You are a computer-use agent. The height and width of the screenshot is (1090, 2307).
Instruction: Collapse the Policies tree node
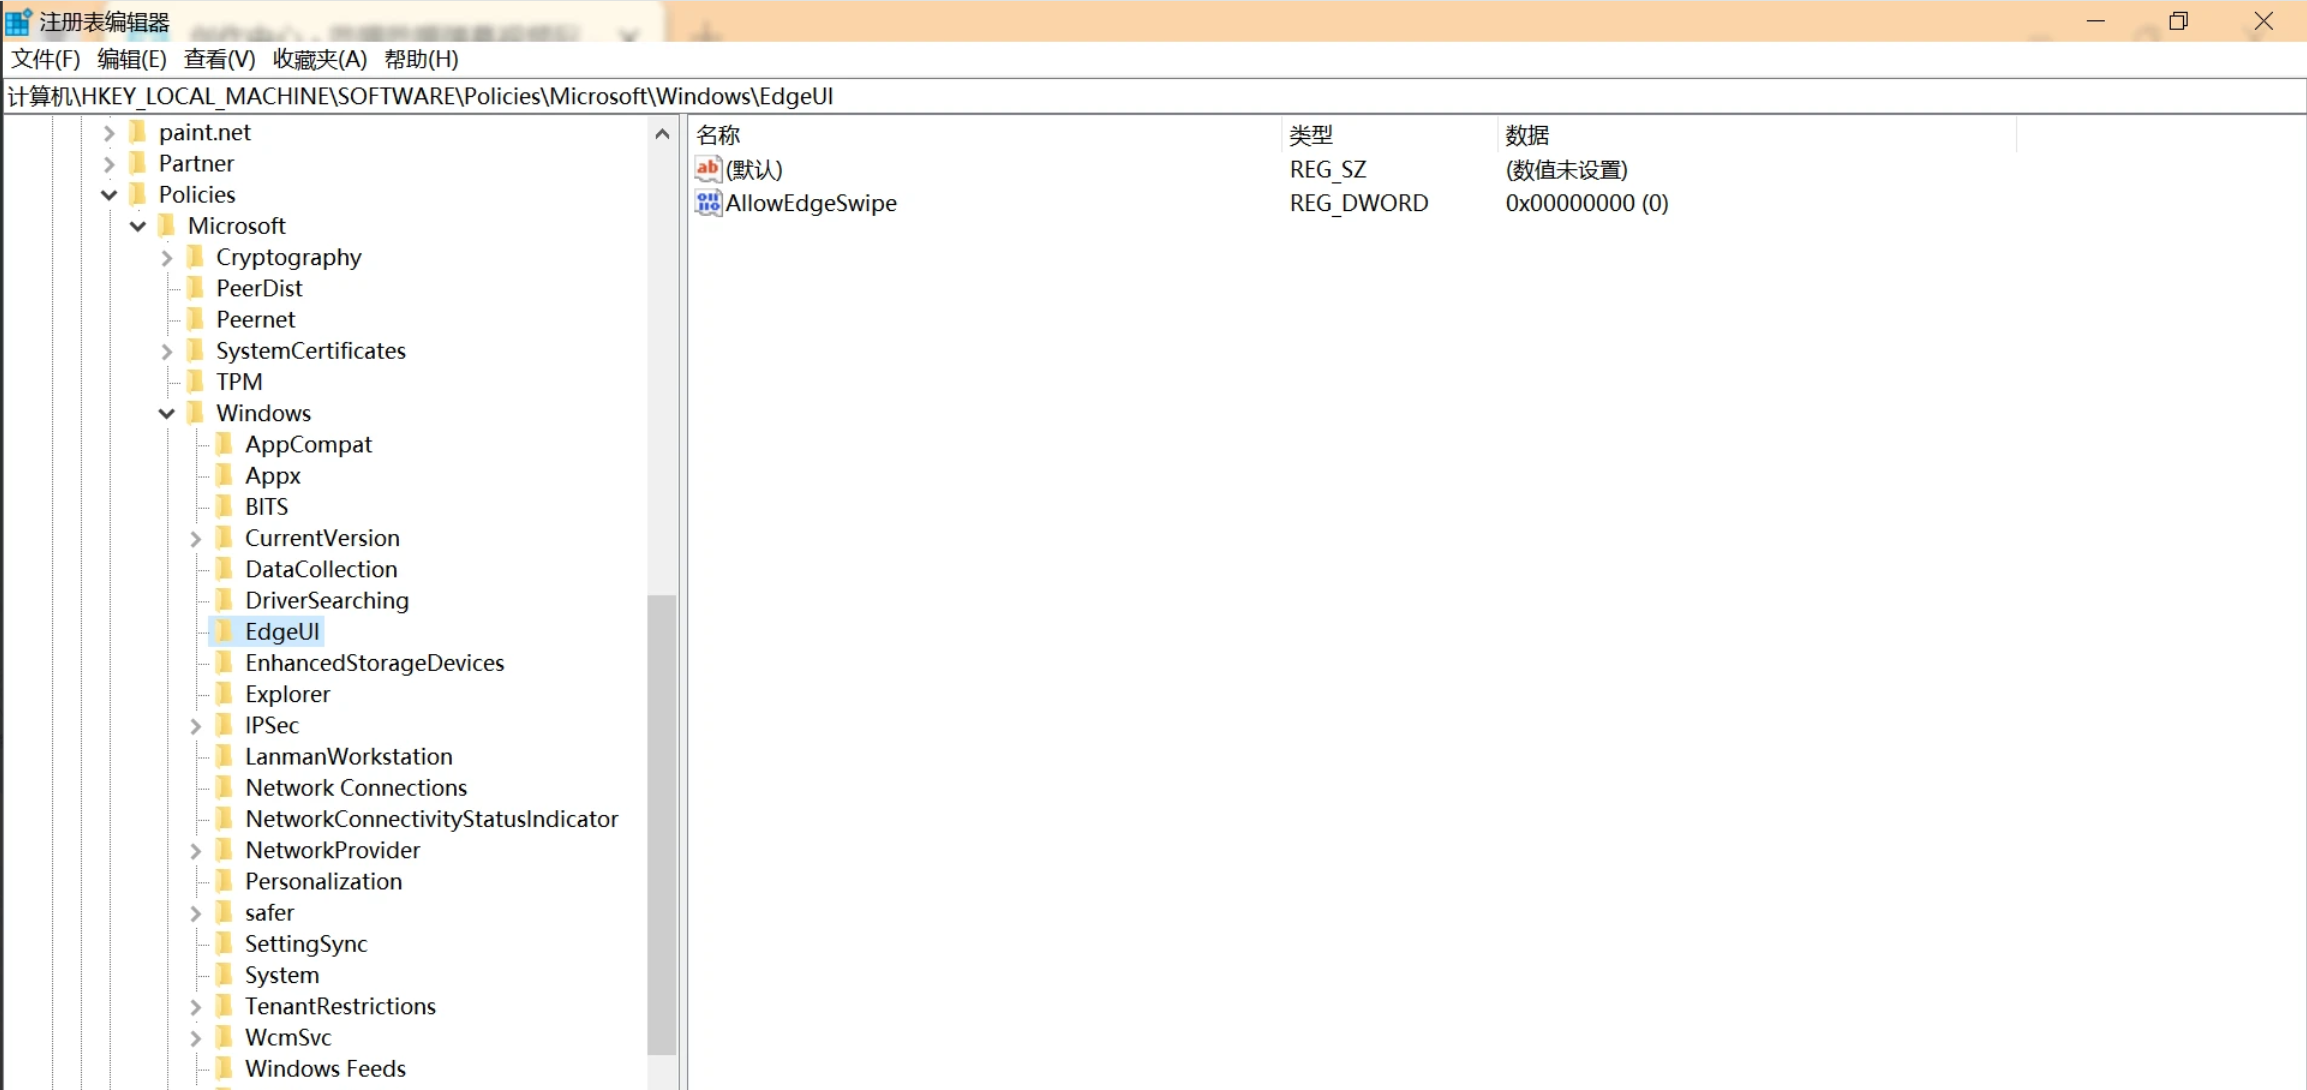[x=109, y=195]
